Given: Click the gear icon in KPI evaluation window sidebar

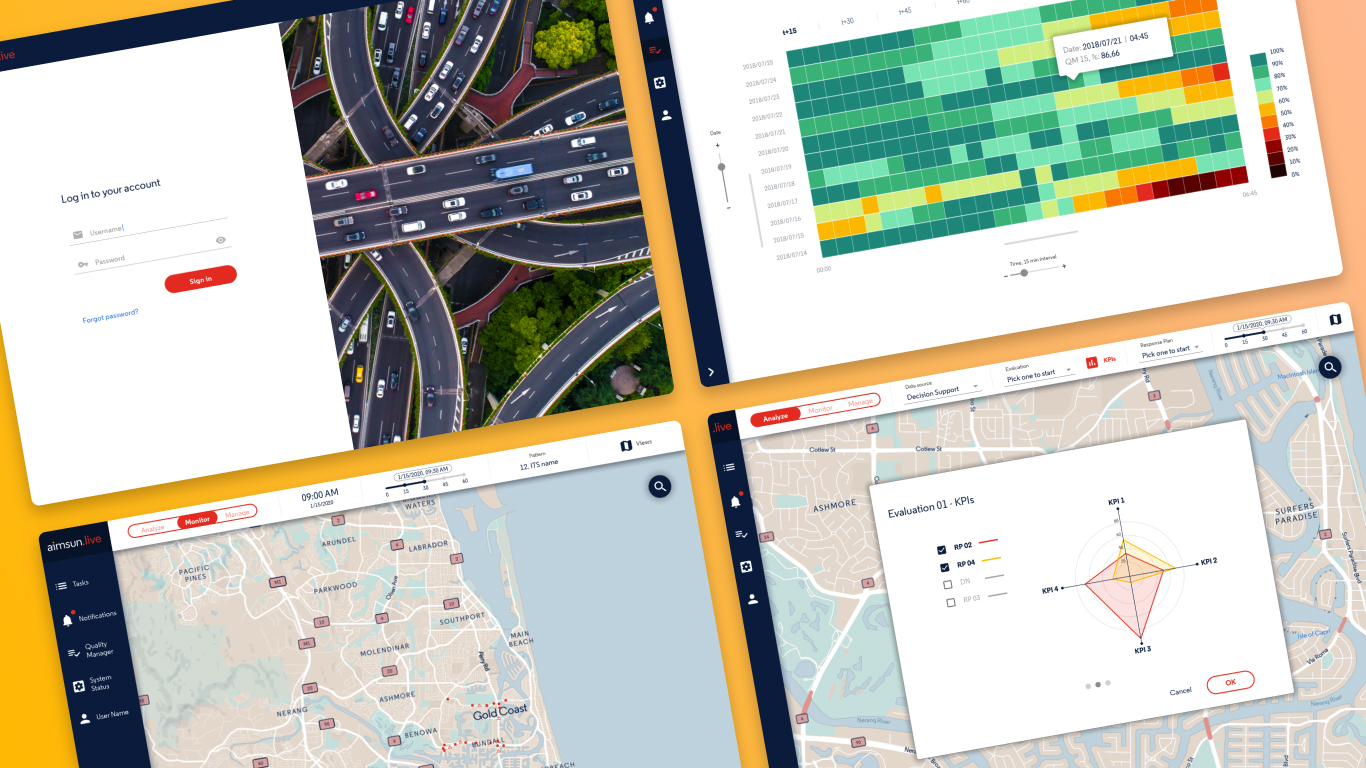Looking at the screenshot, I should coord(746,567).
